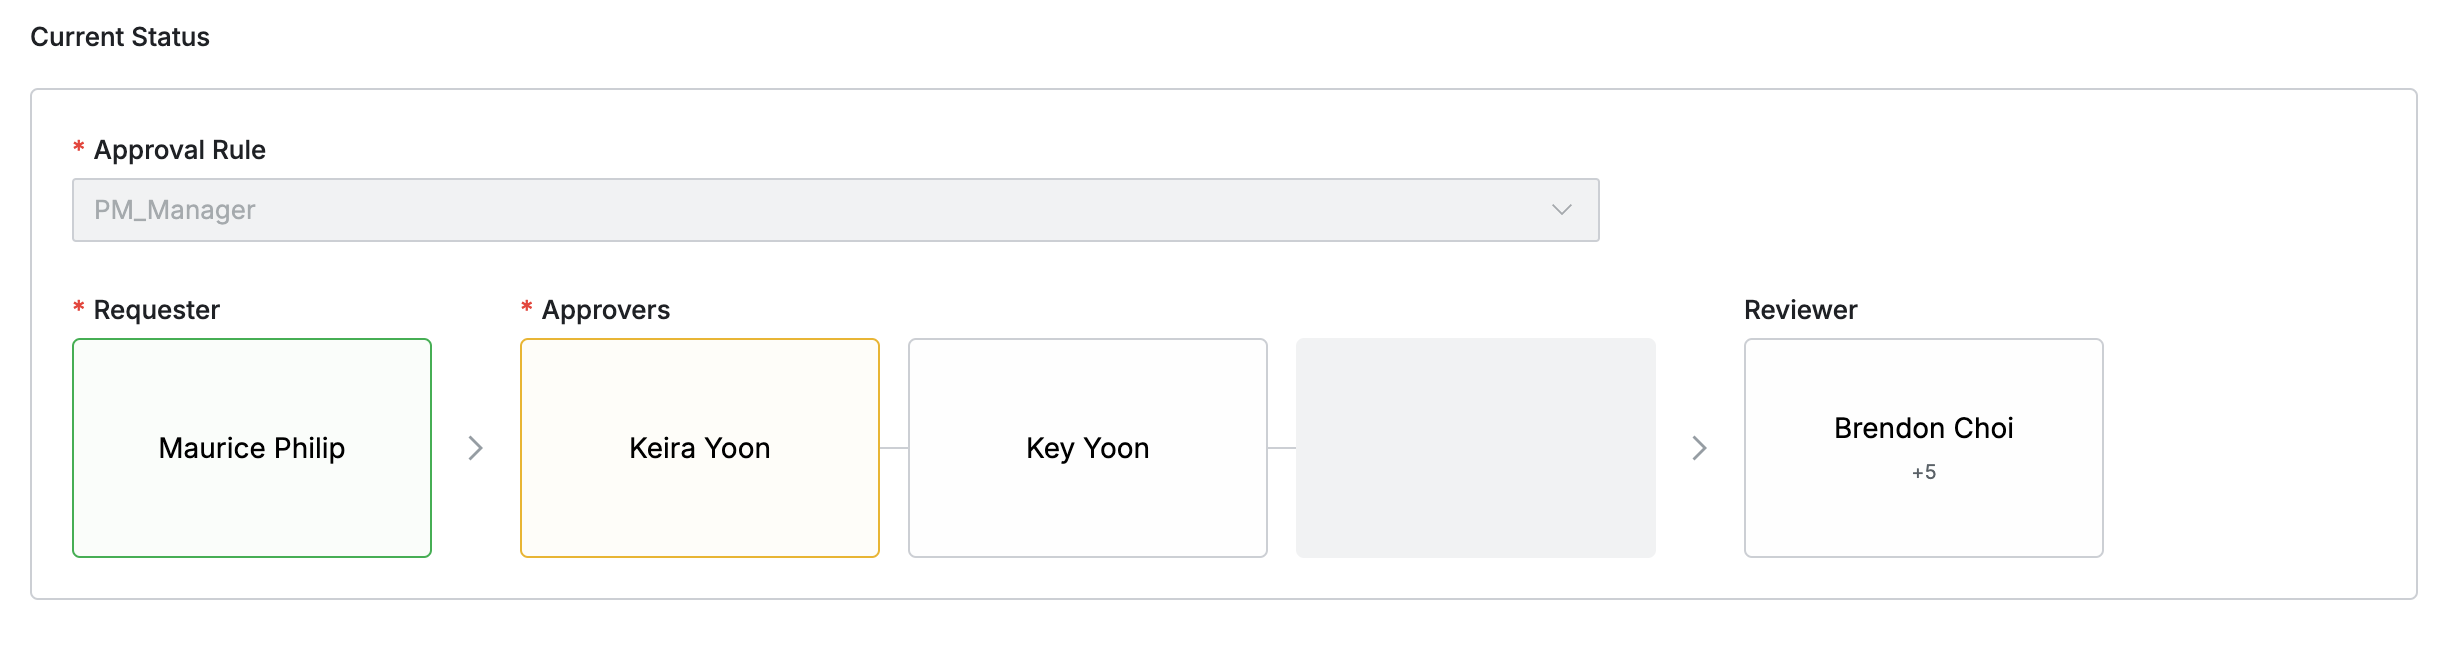Click the arrow before the Reviewer card
This screenshot has height=650, width=2456.
[x=1699, y=448]
